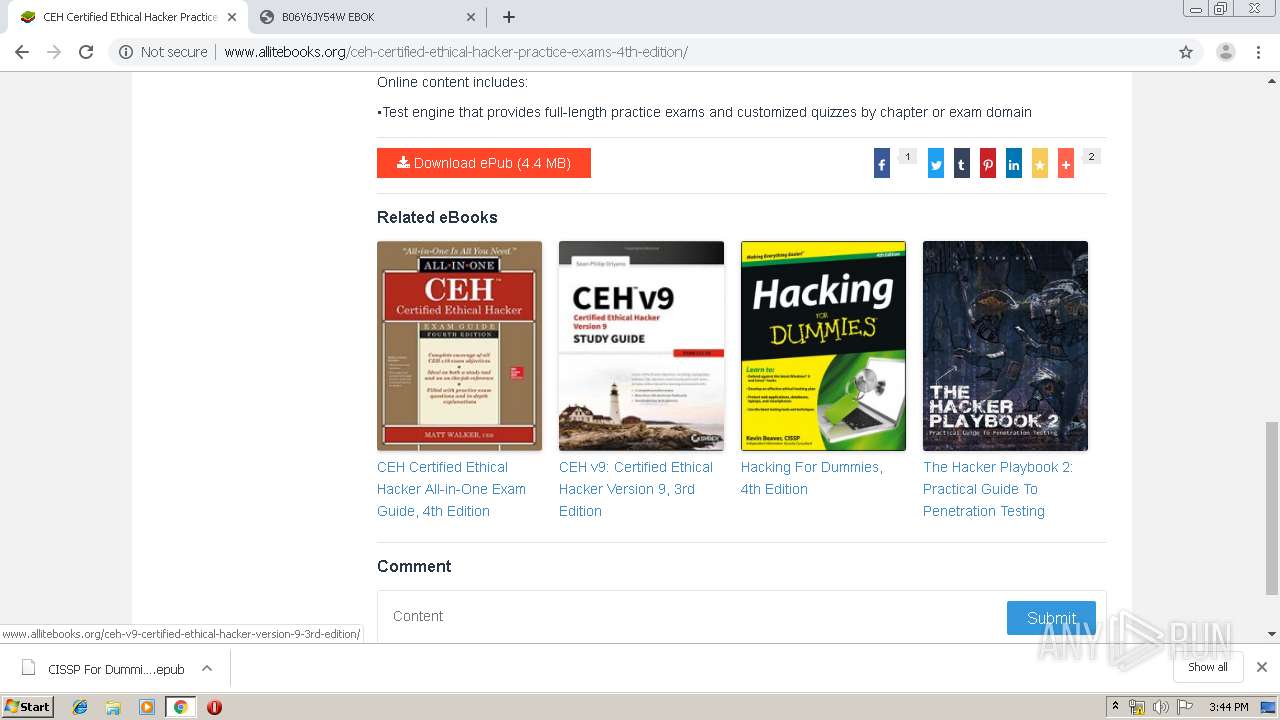The height and width of the screenshot is (720, 1280).
Task: Reload the current page
Action: click(86, 52)
